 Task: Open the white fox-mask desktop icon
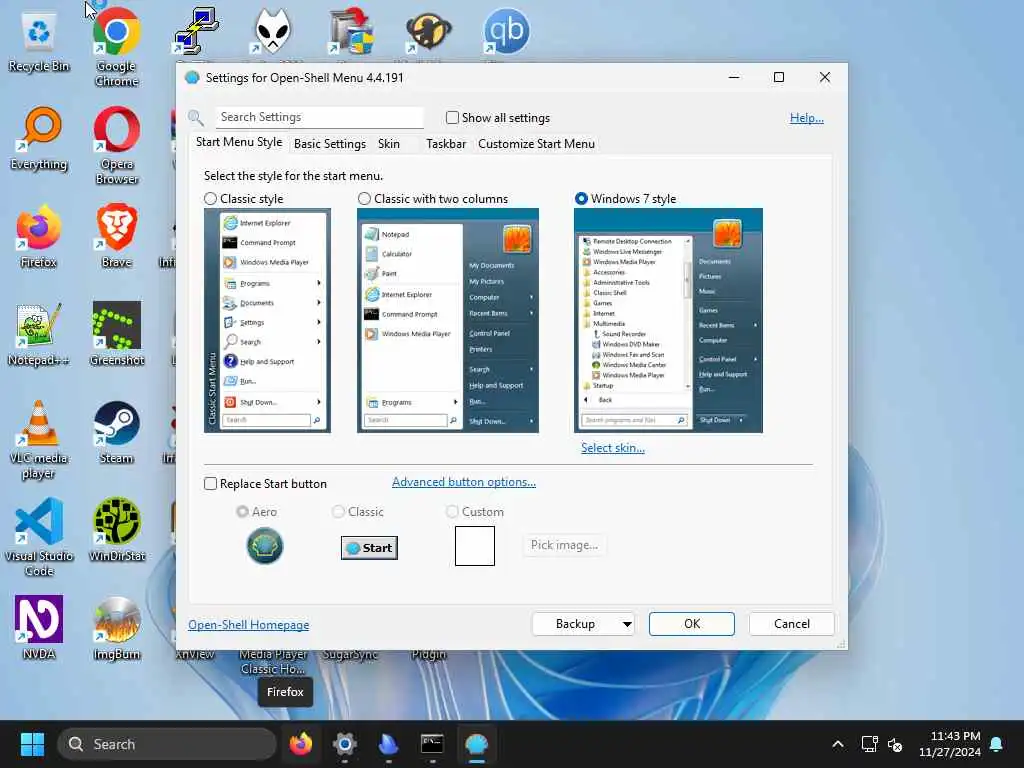[x=272, y=31]
